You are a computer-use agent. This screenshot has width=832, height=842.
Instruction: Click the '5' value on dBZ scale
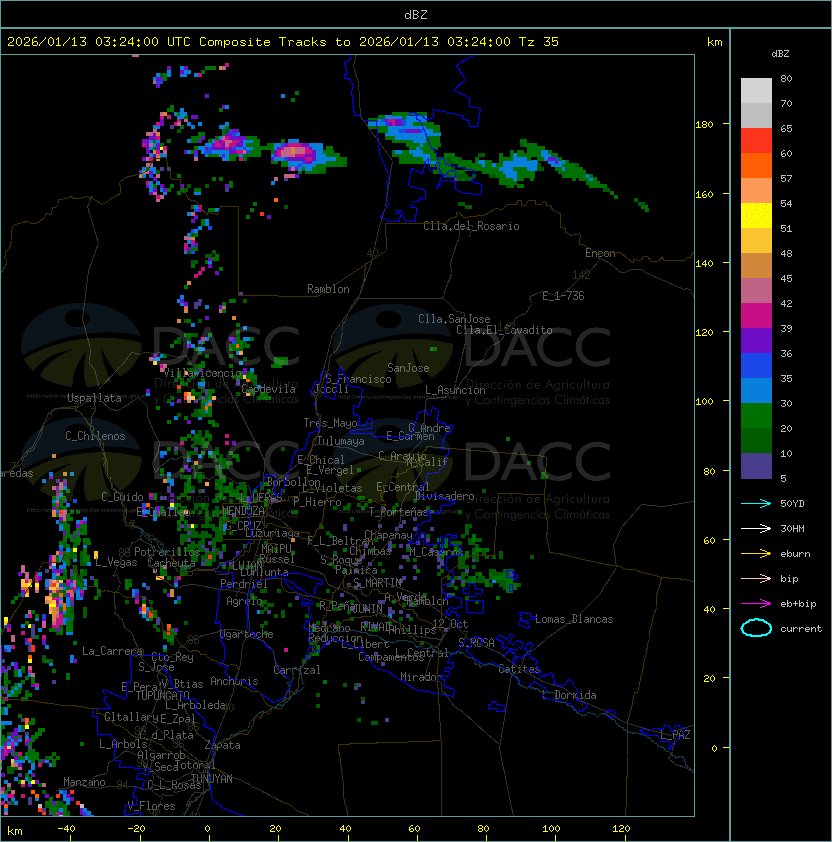783,478
